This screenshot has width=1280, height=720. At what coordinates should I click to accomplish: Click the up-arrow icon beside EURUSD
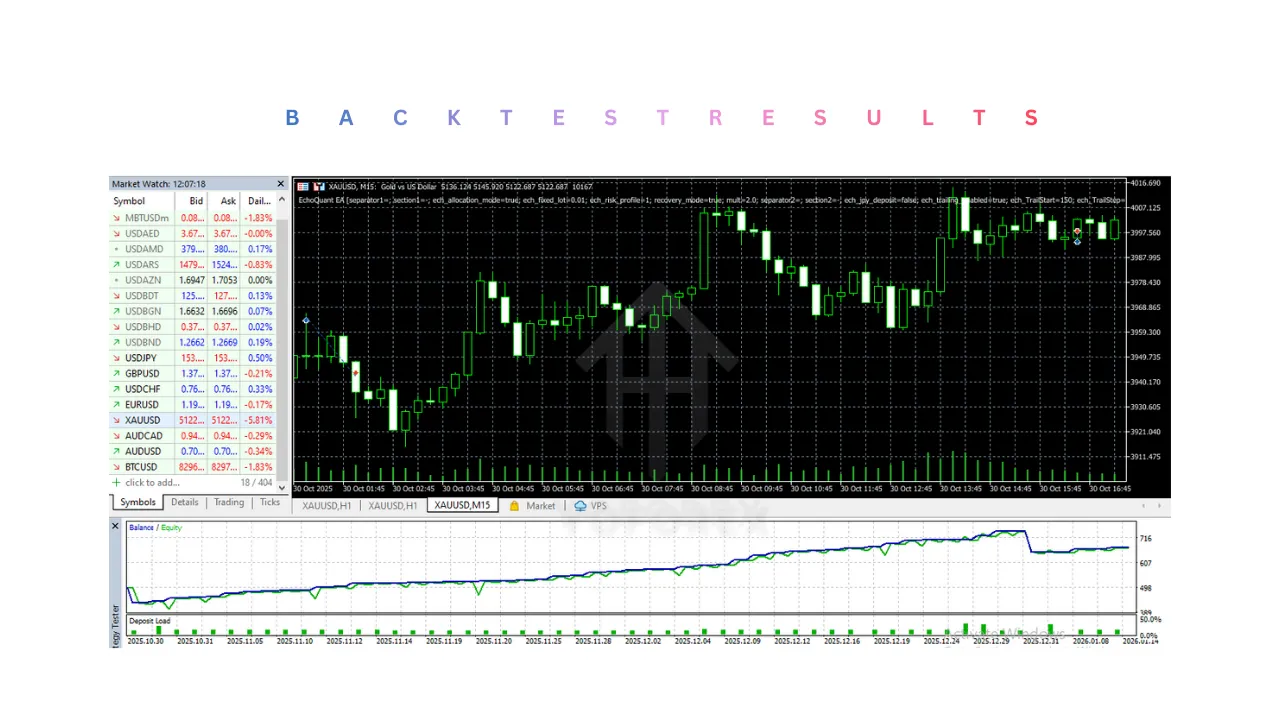(116, 405)
